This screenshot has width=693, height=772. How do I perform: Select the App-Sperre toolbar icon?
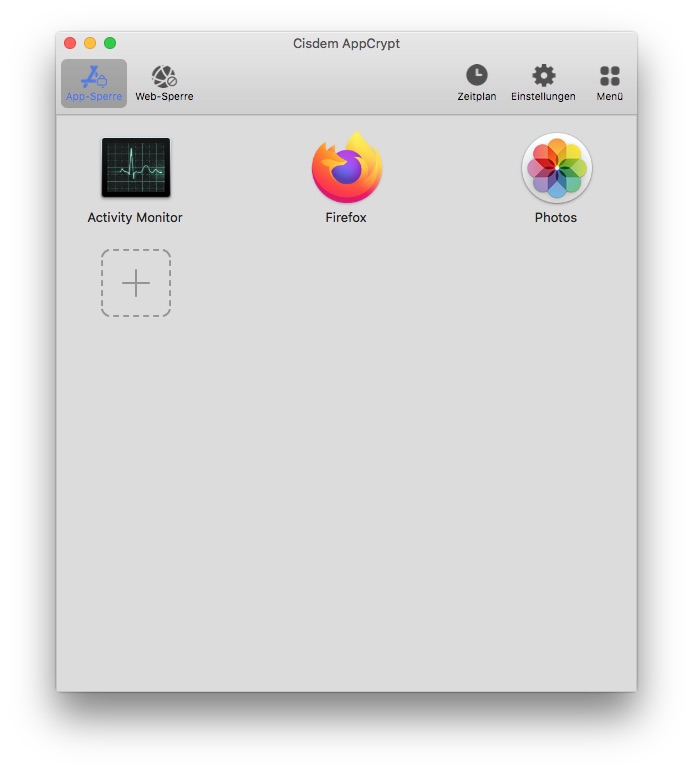click(x=94, y=76)
